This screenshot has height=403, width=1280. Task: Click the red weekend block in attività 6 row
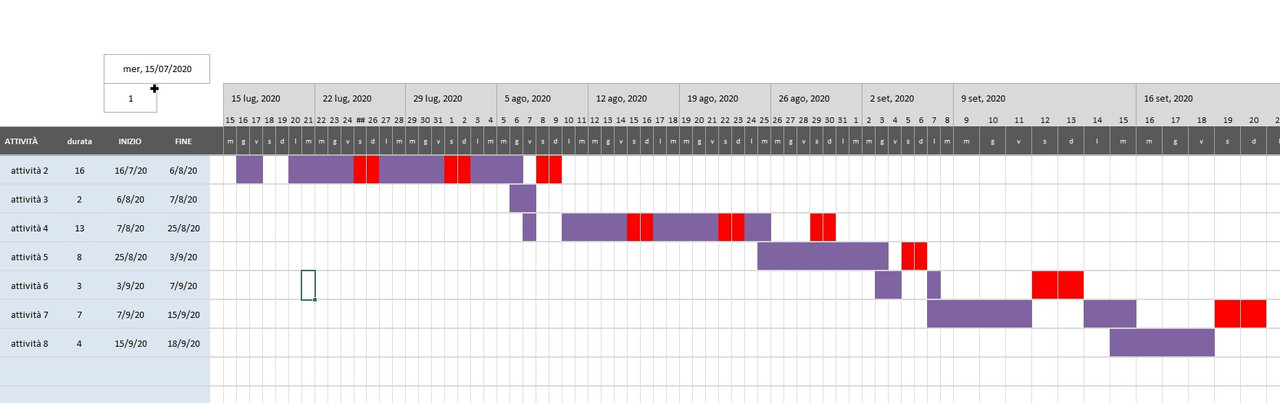pyautogui.click(x=1058, y=285)
